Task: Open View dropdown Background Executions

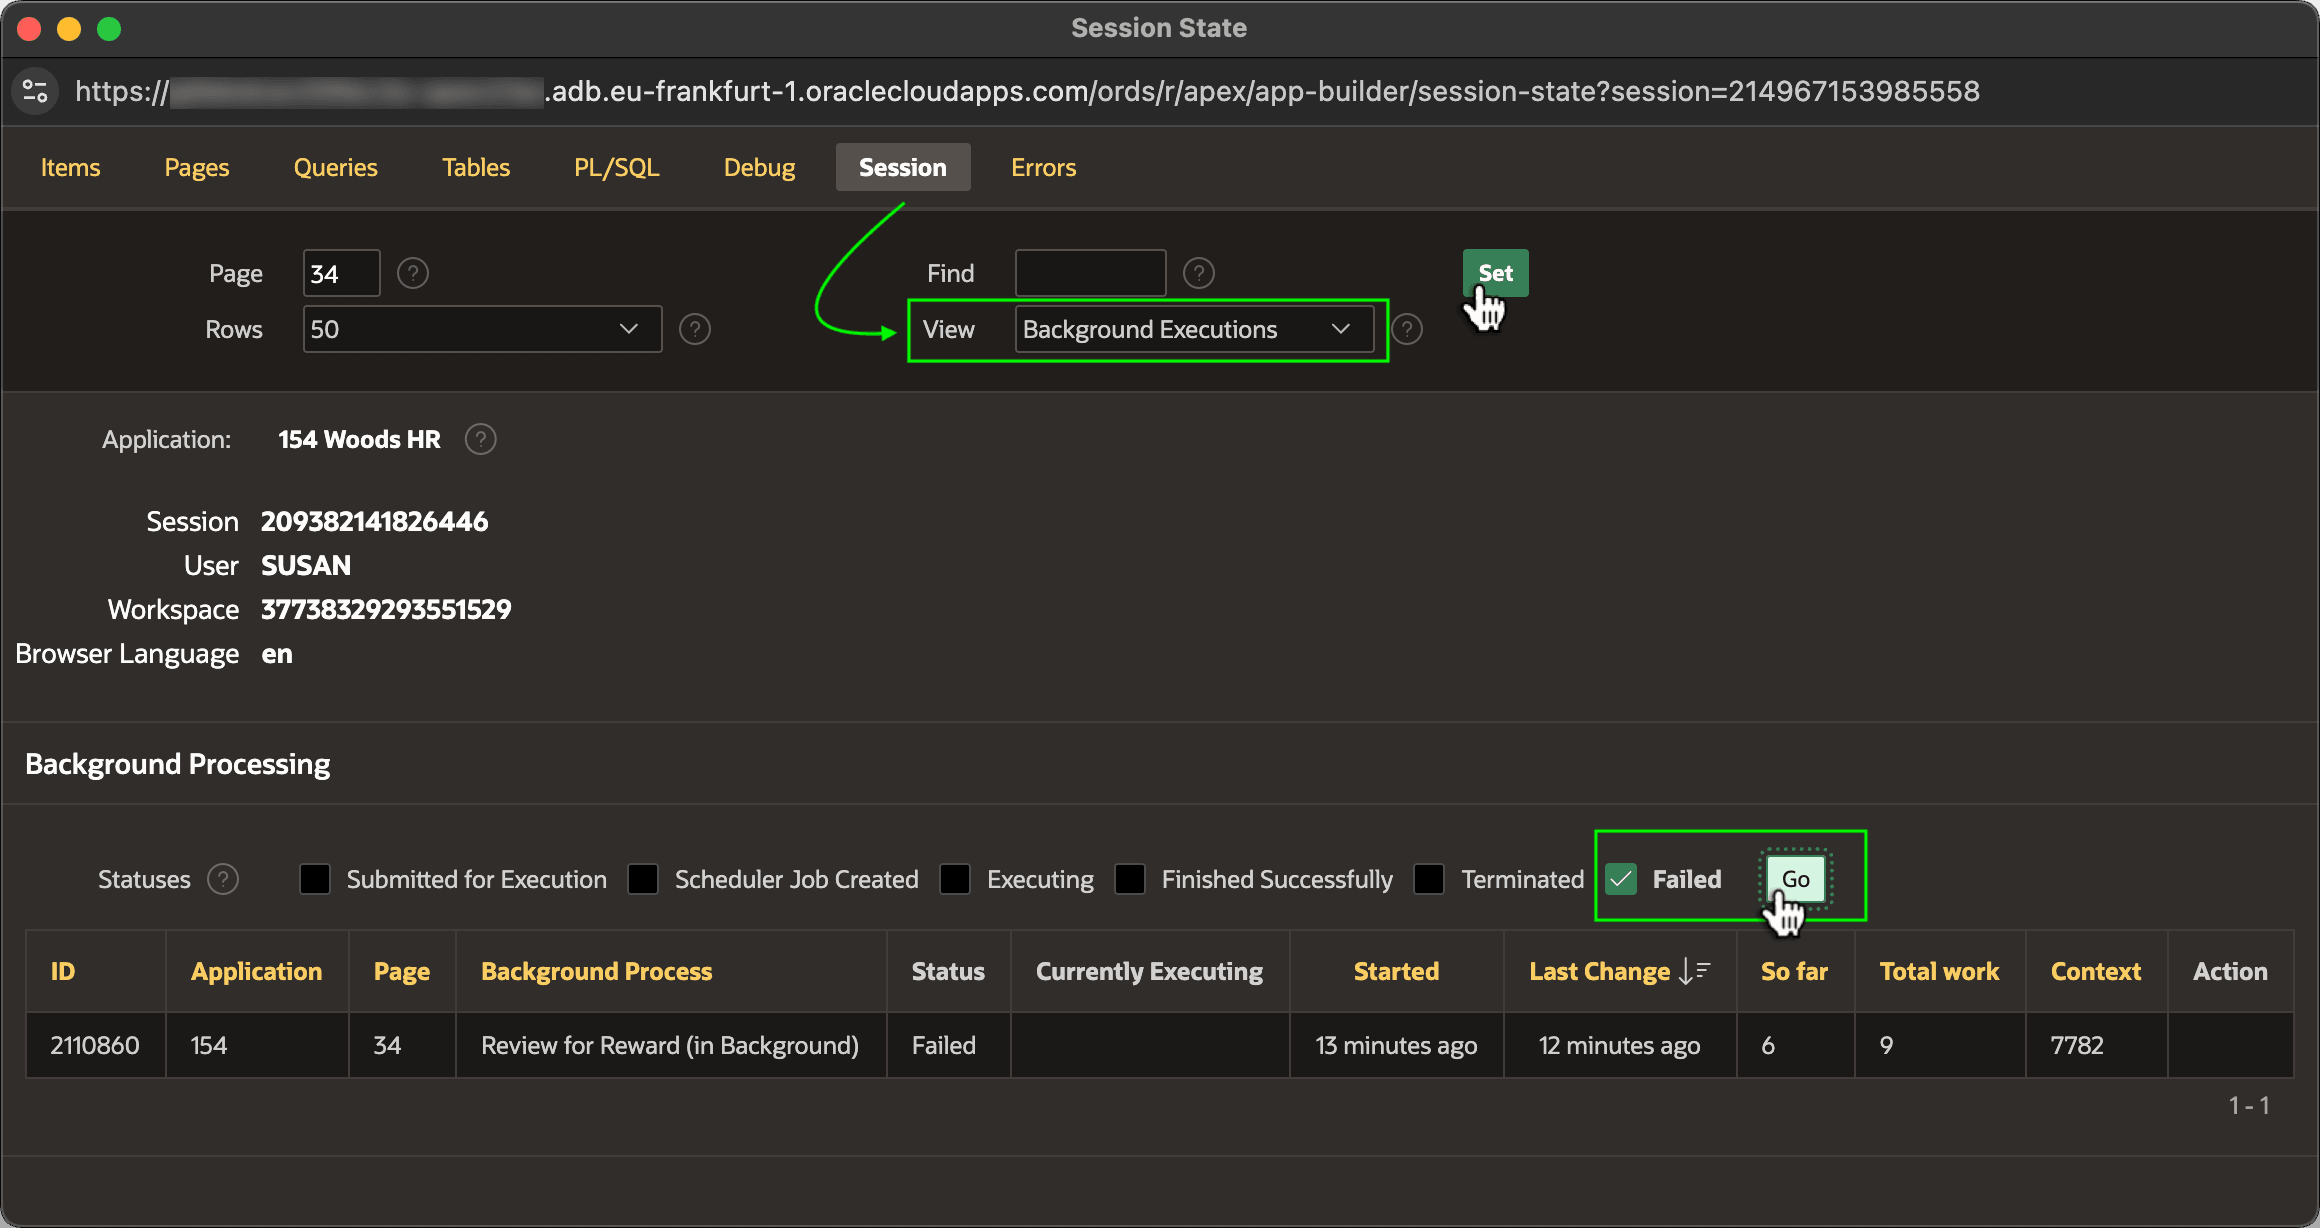Action: pos(1194,329)
